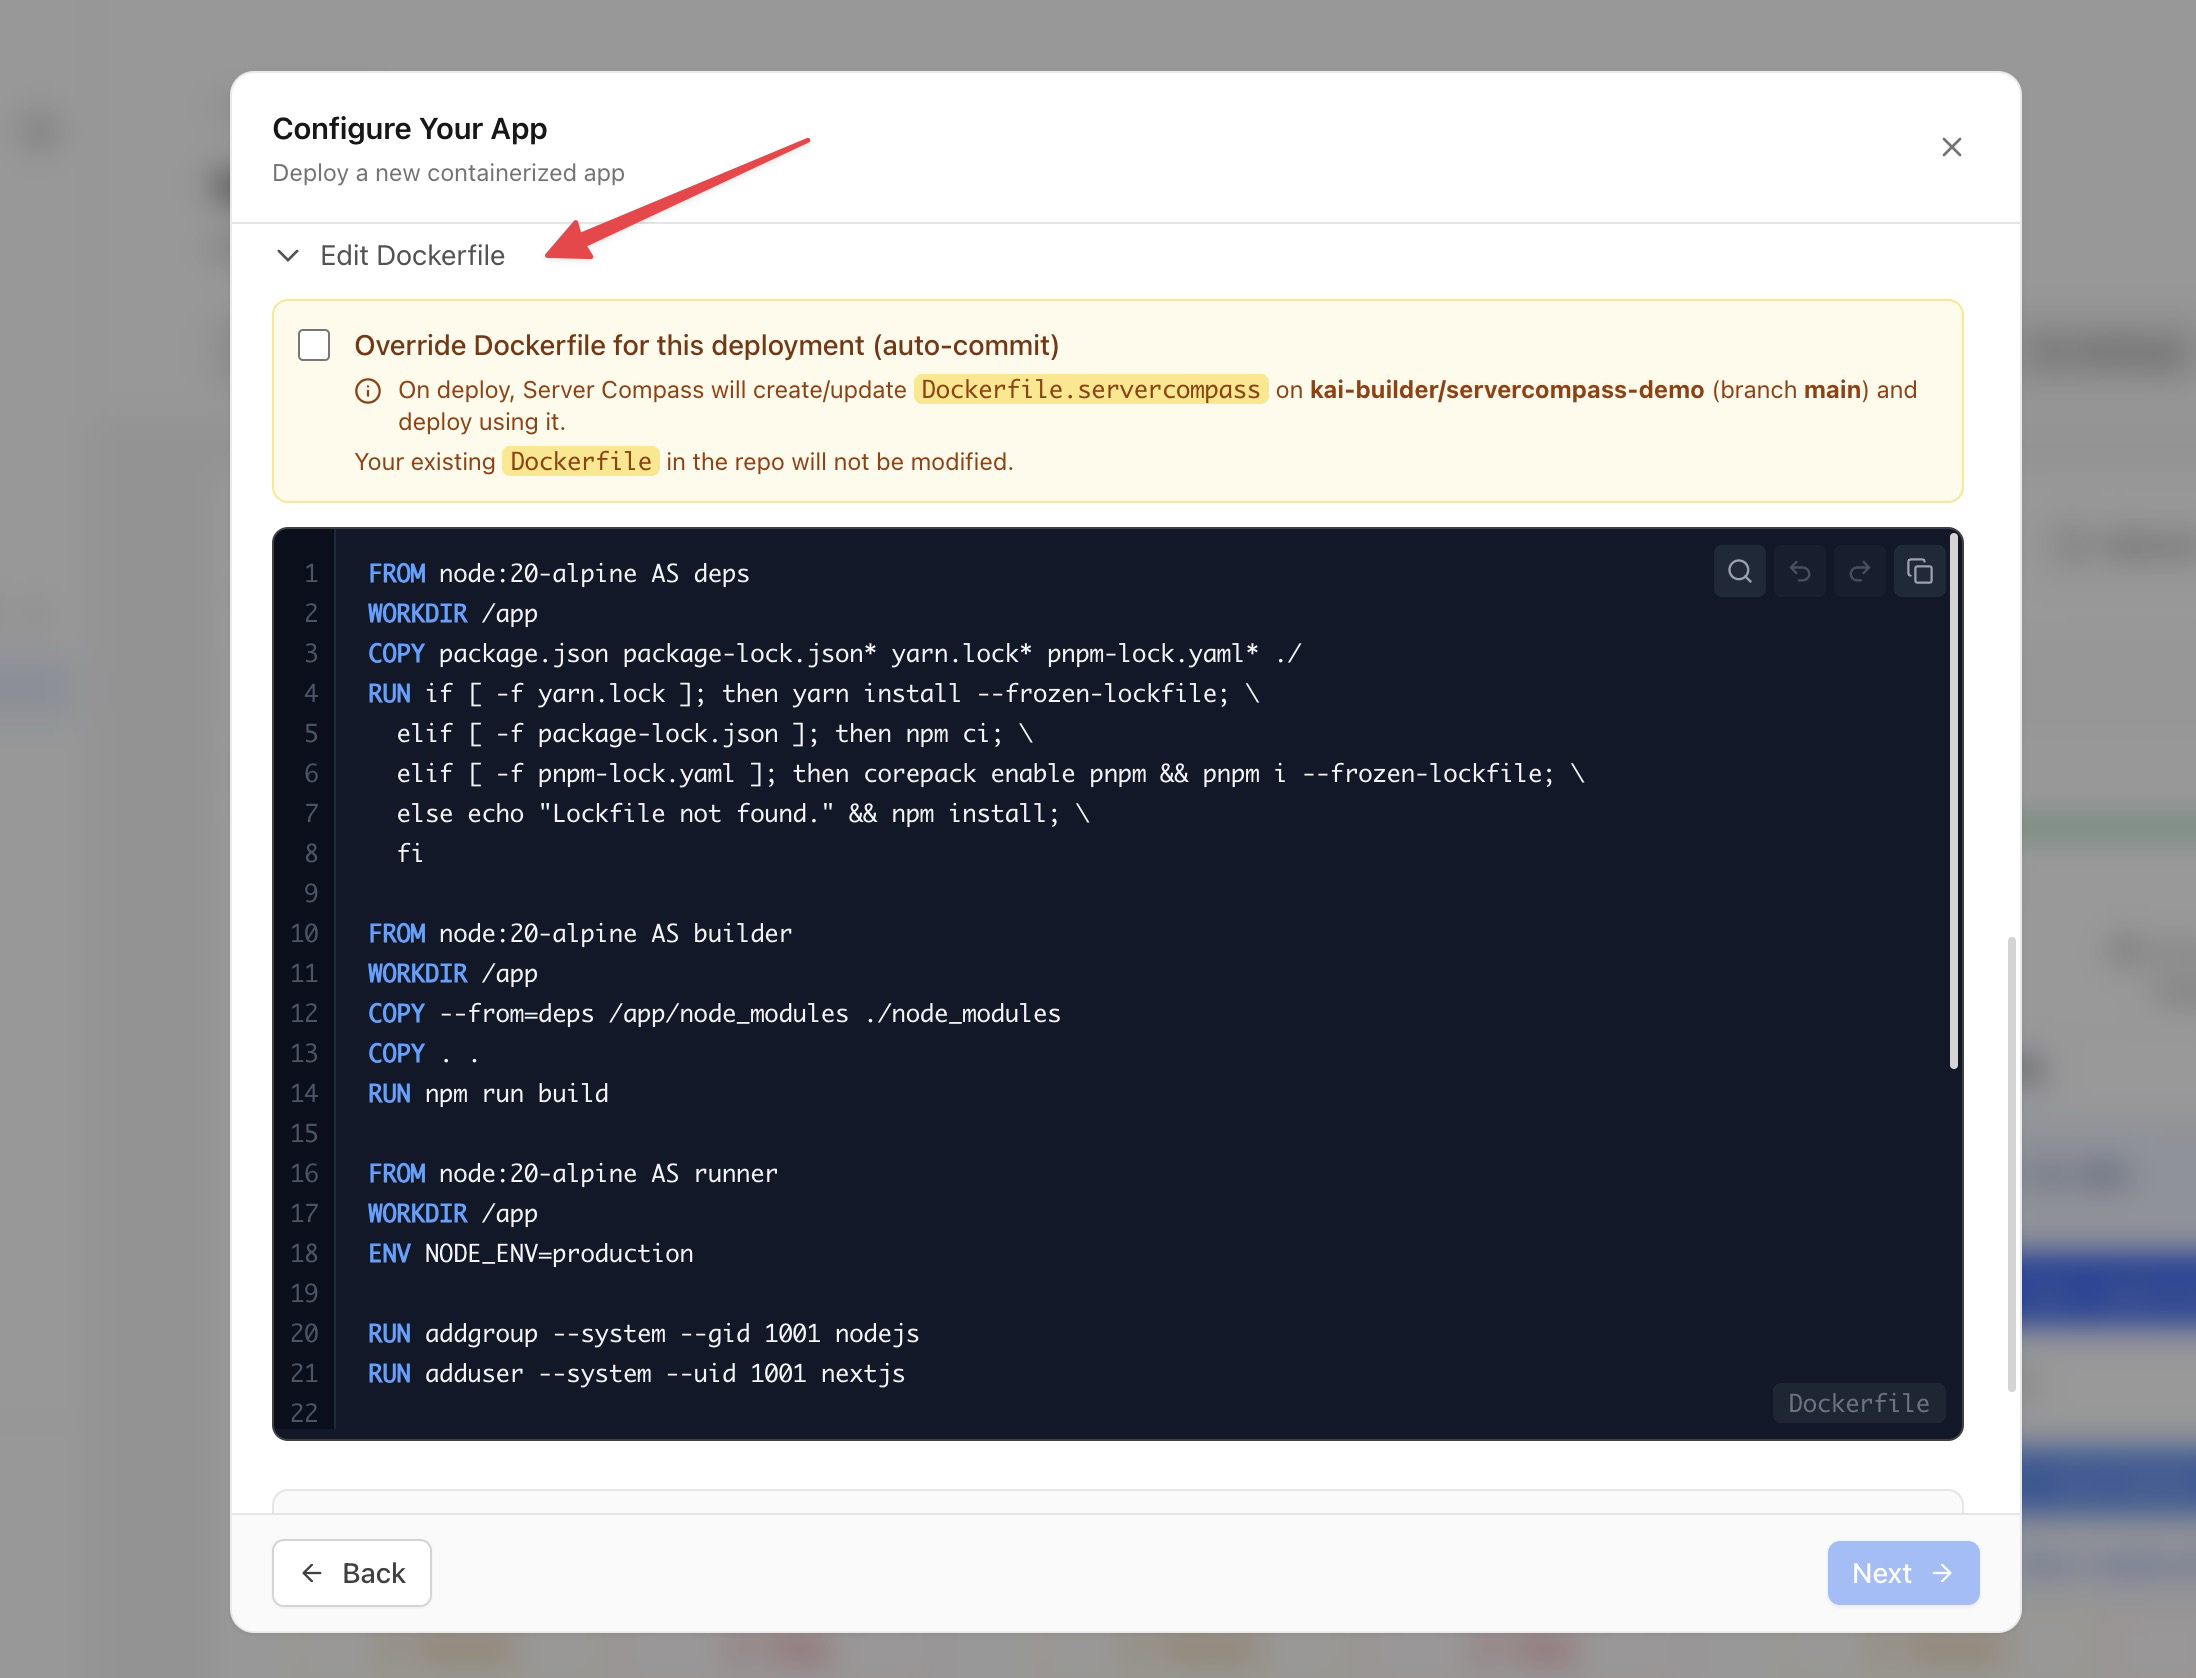This screenshot has width=2196, height=1678.
Task: Click the kai-builder/servercompass-demo repo name
Action: [1506, 390]
